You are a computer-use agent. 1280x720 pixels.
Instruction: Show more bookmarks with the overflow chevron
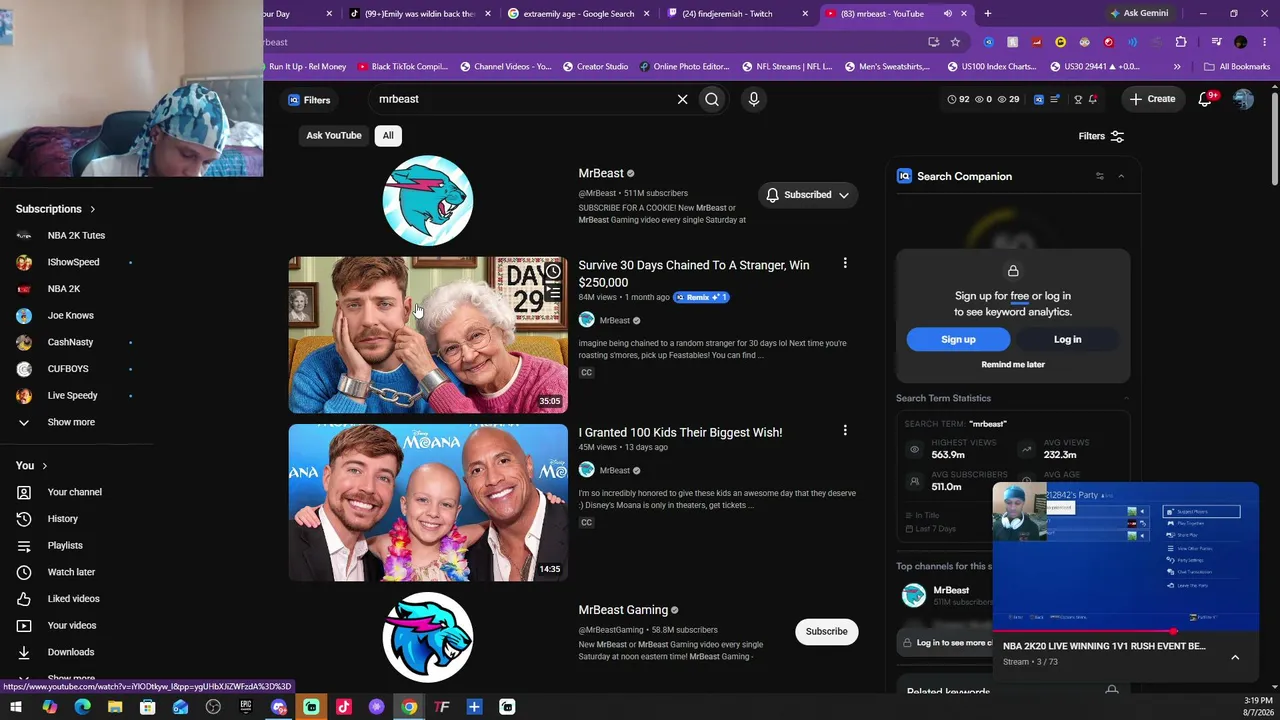pyautogui.click(x=1177, y=67)
